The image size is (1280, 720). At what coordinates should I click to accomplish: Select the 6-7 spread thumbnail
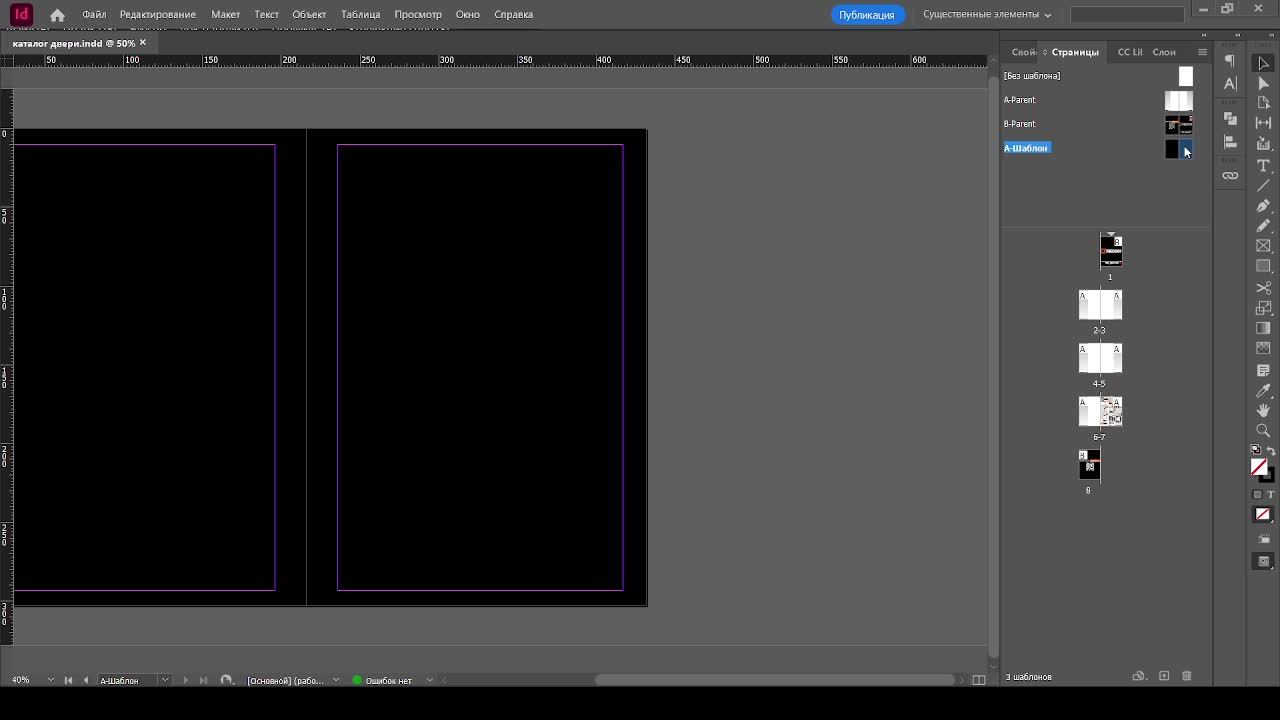1100,411
